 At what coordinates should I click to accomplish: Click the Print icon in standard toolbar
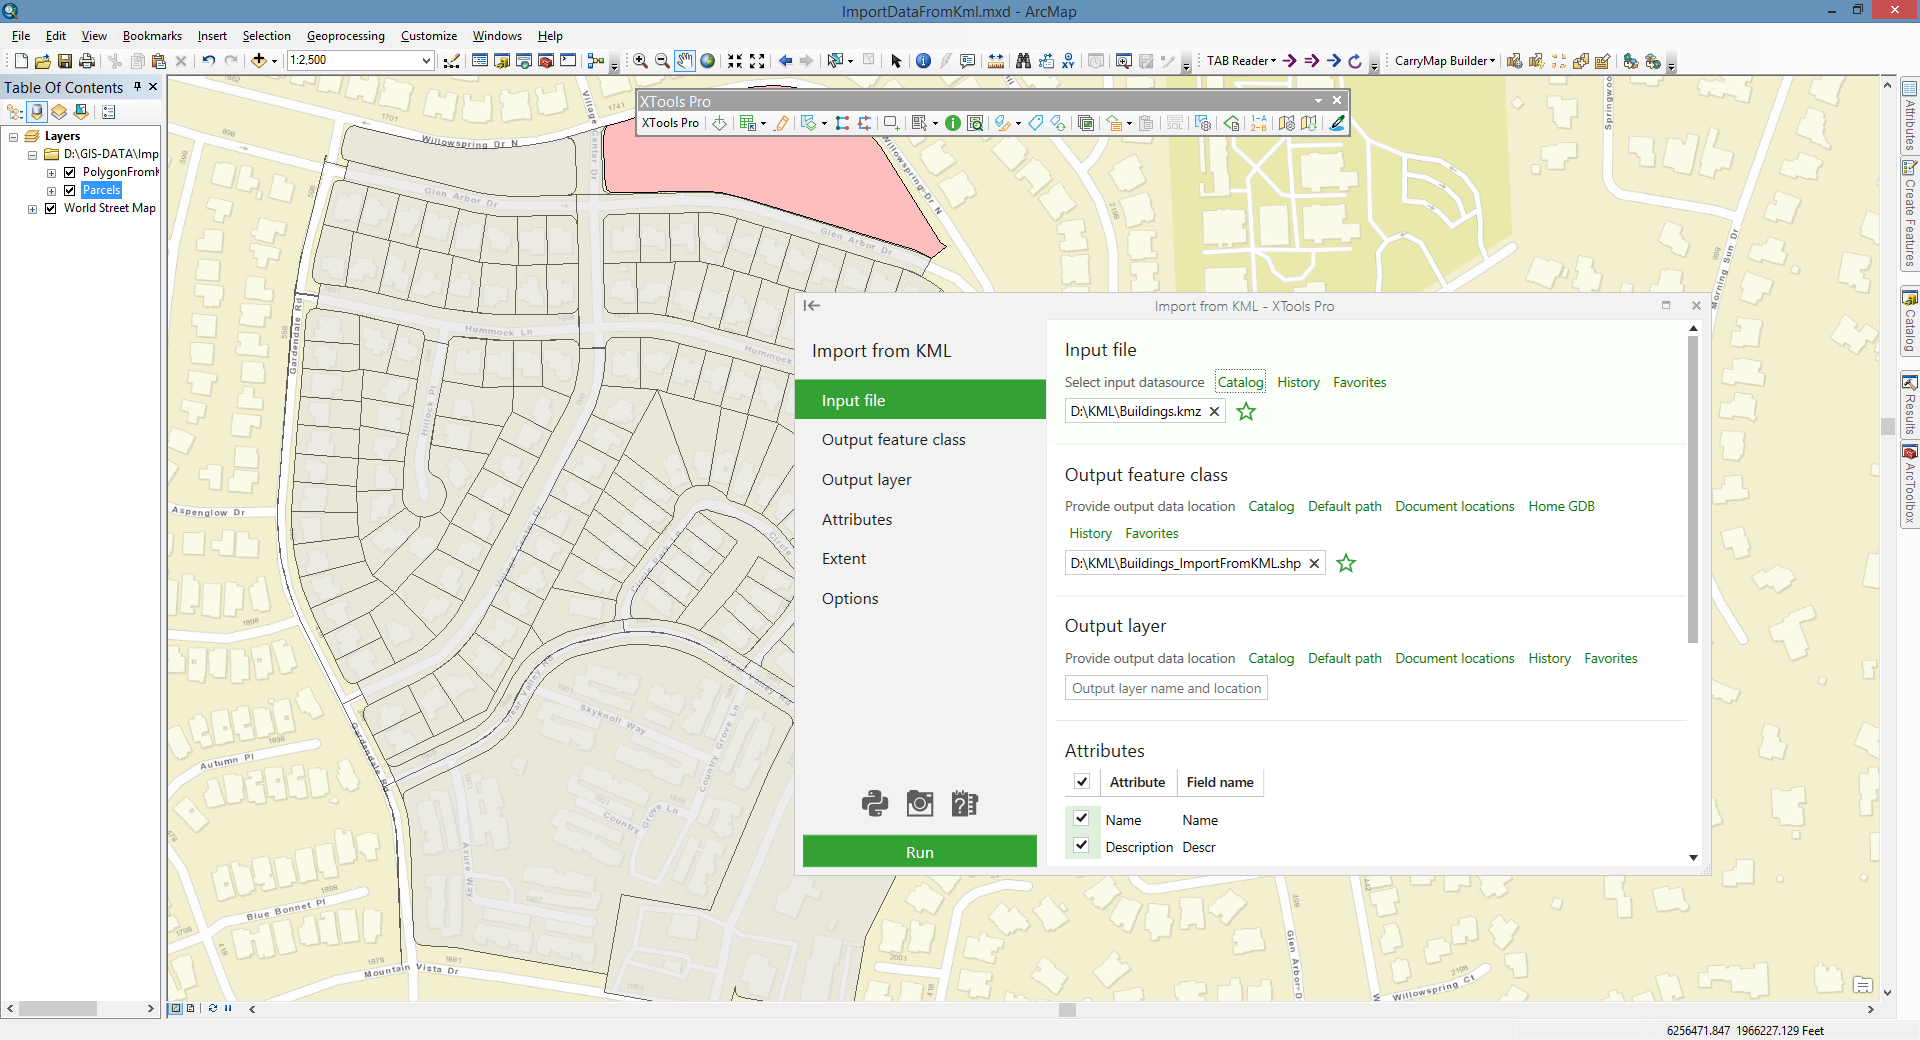pyautogui.click(x=87, y=61)
